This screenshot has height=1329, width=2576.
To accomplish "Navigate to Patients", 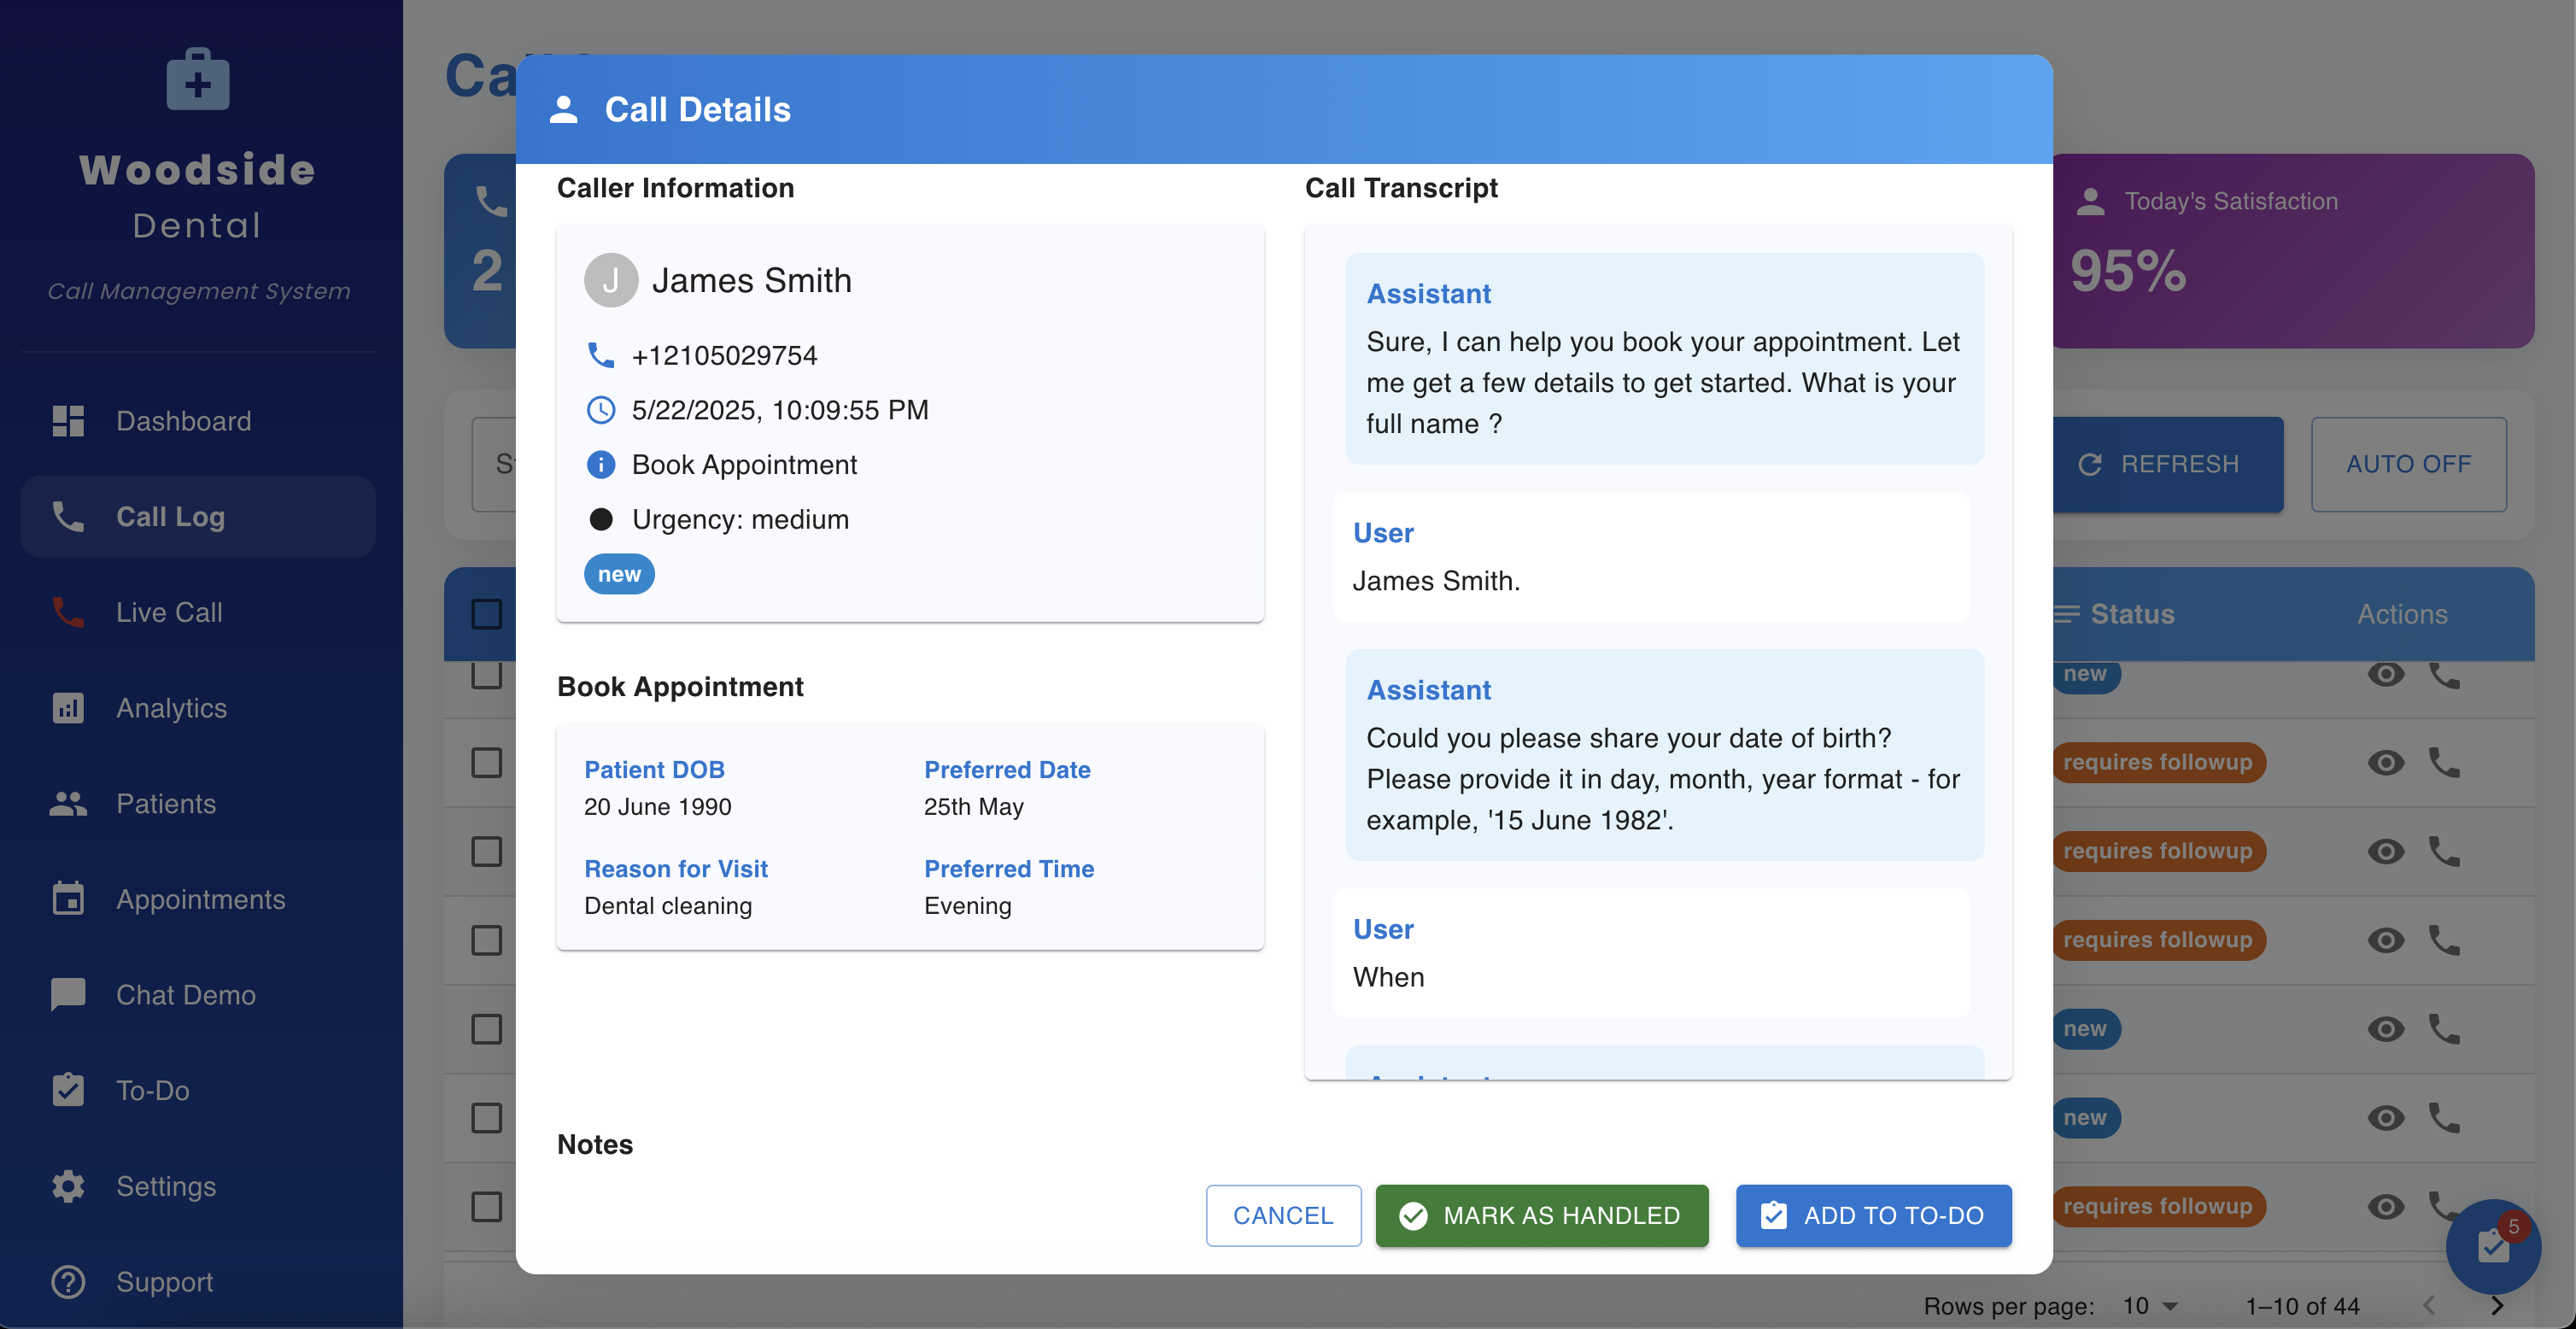I will click(198, 804).
